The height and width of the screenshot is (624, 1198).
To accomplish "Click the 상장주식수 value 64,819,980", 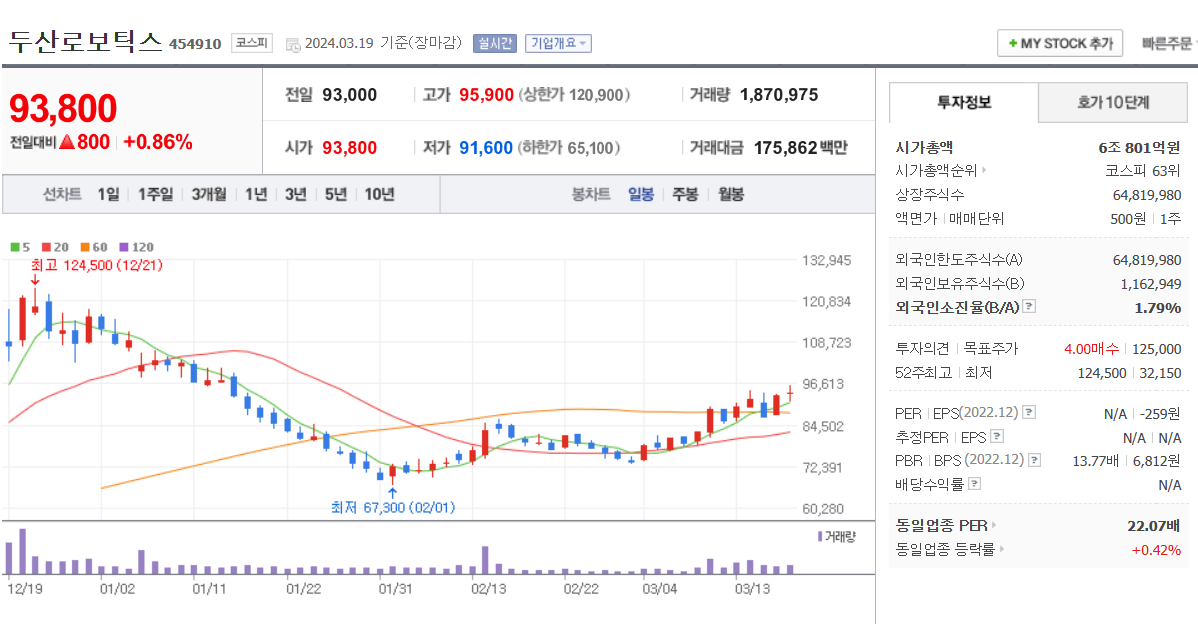I will click(x=1147, y=195).
